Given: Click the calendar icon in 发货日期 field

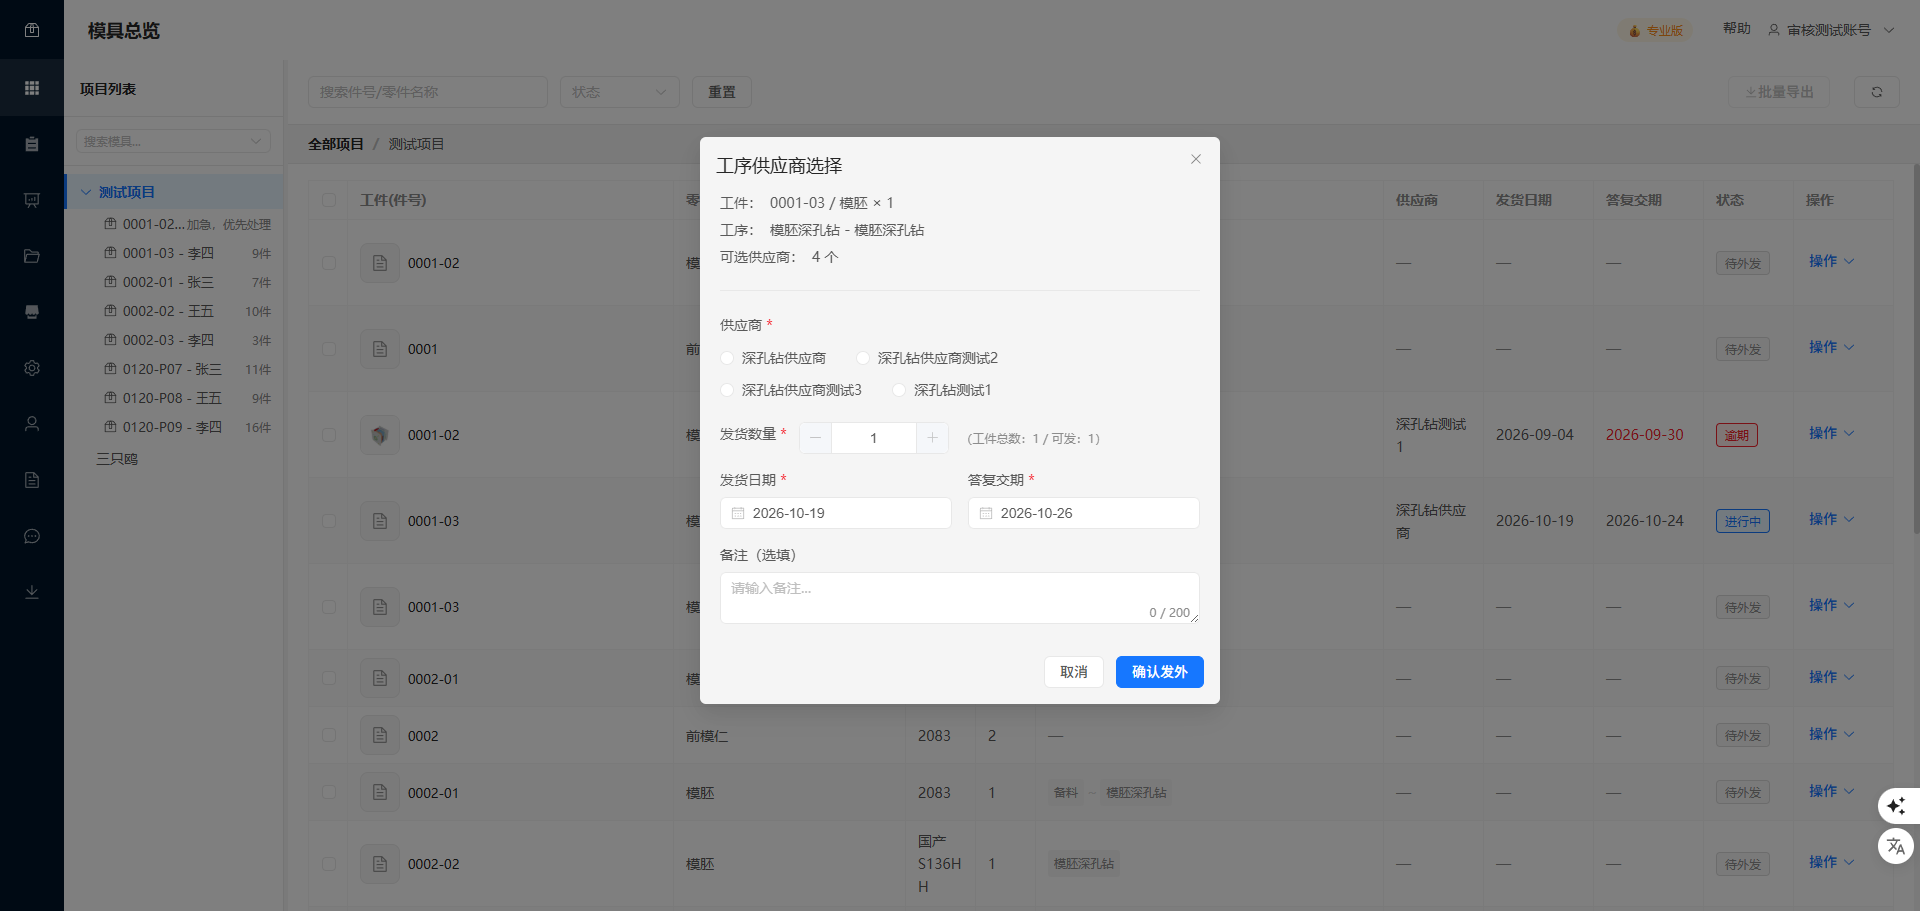Looking at the screenshot, I should [x=738, y=513].
